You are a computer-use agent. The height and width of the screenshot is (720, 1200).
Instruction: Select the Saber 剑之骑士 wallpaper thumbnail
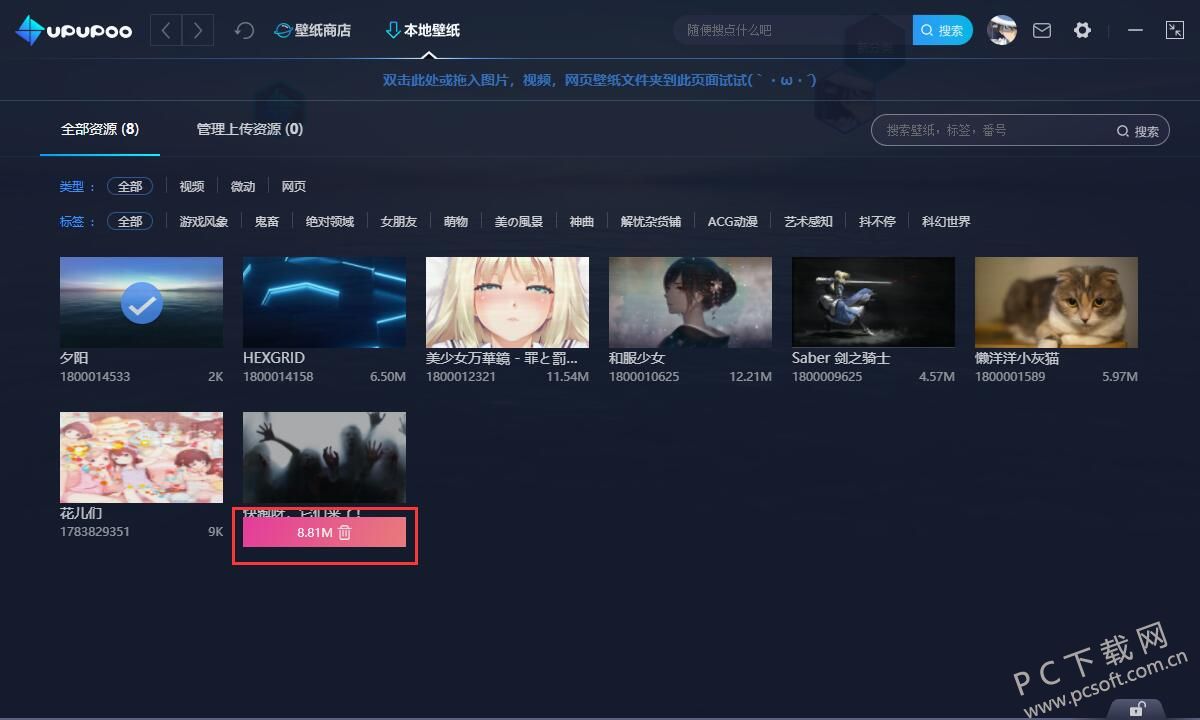873,302
